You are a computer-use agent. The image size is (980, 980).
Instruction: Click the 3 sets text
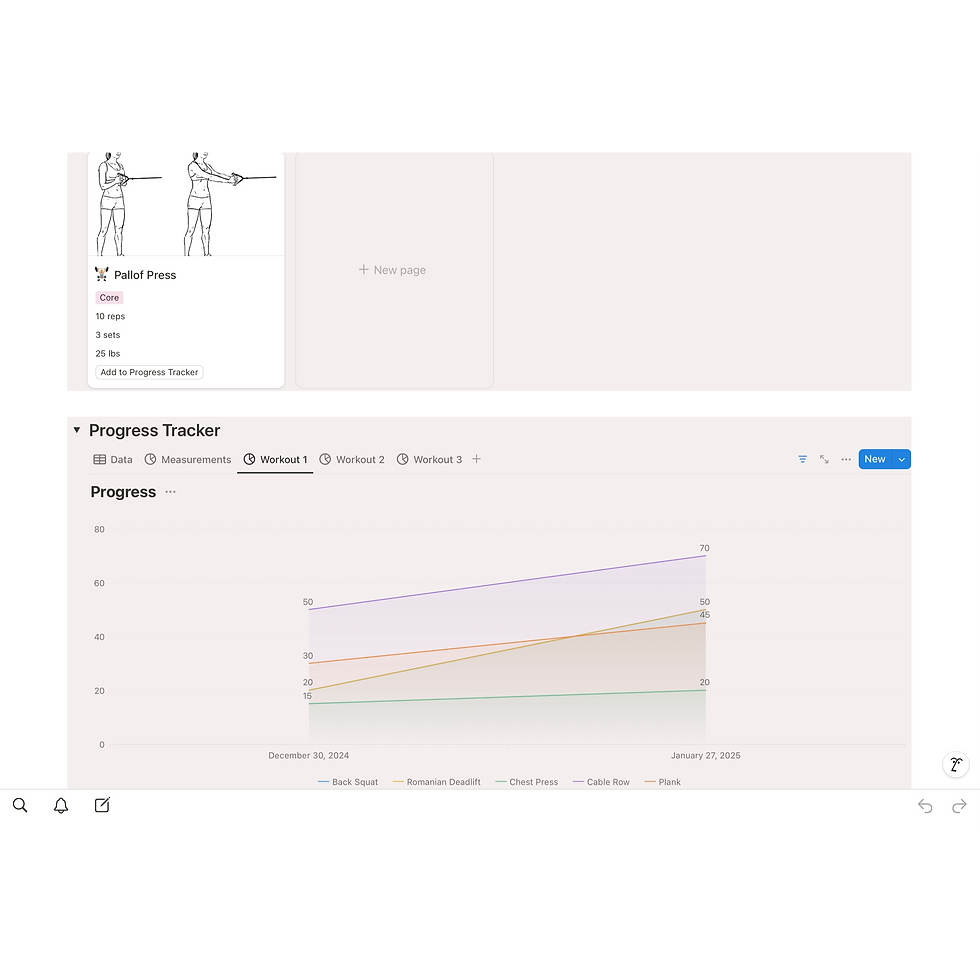108,335
